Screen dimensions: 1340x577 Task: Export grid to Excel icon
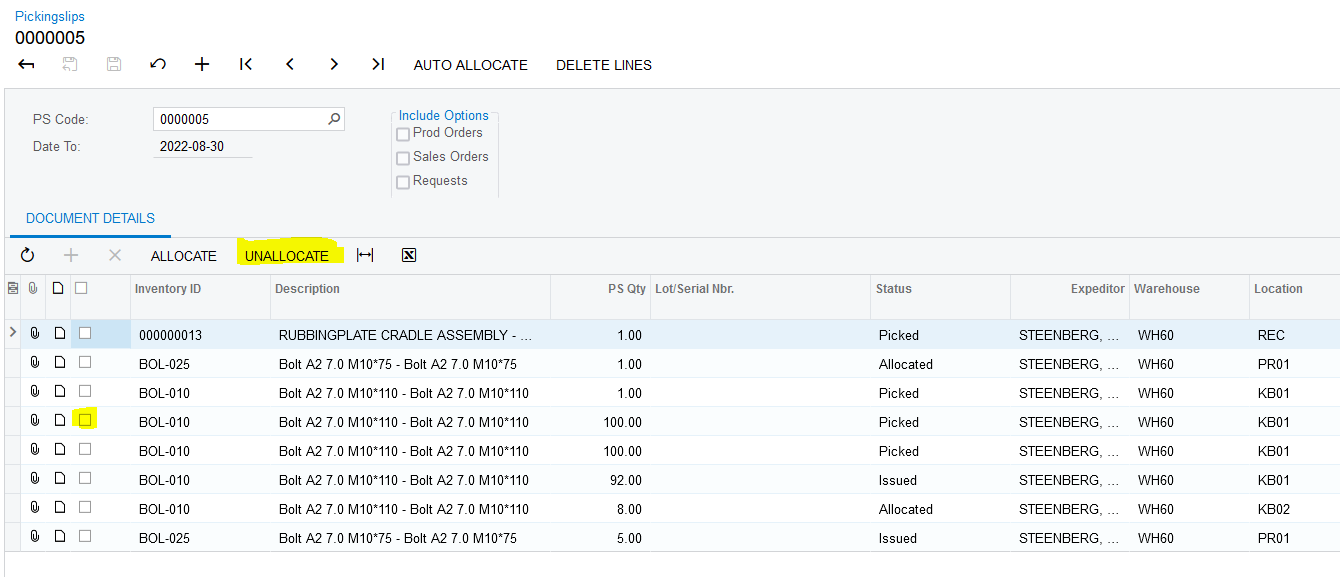click(x=408, y=256)
